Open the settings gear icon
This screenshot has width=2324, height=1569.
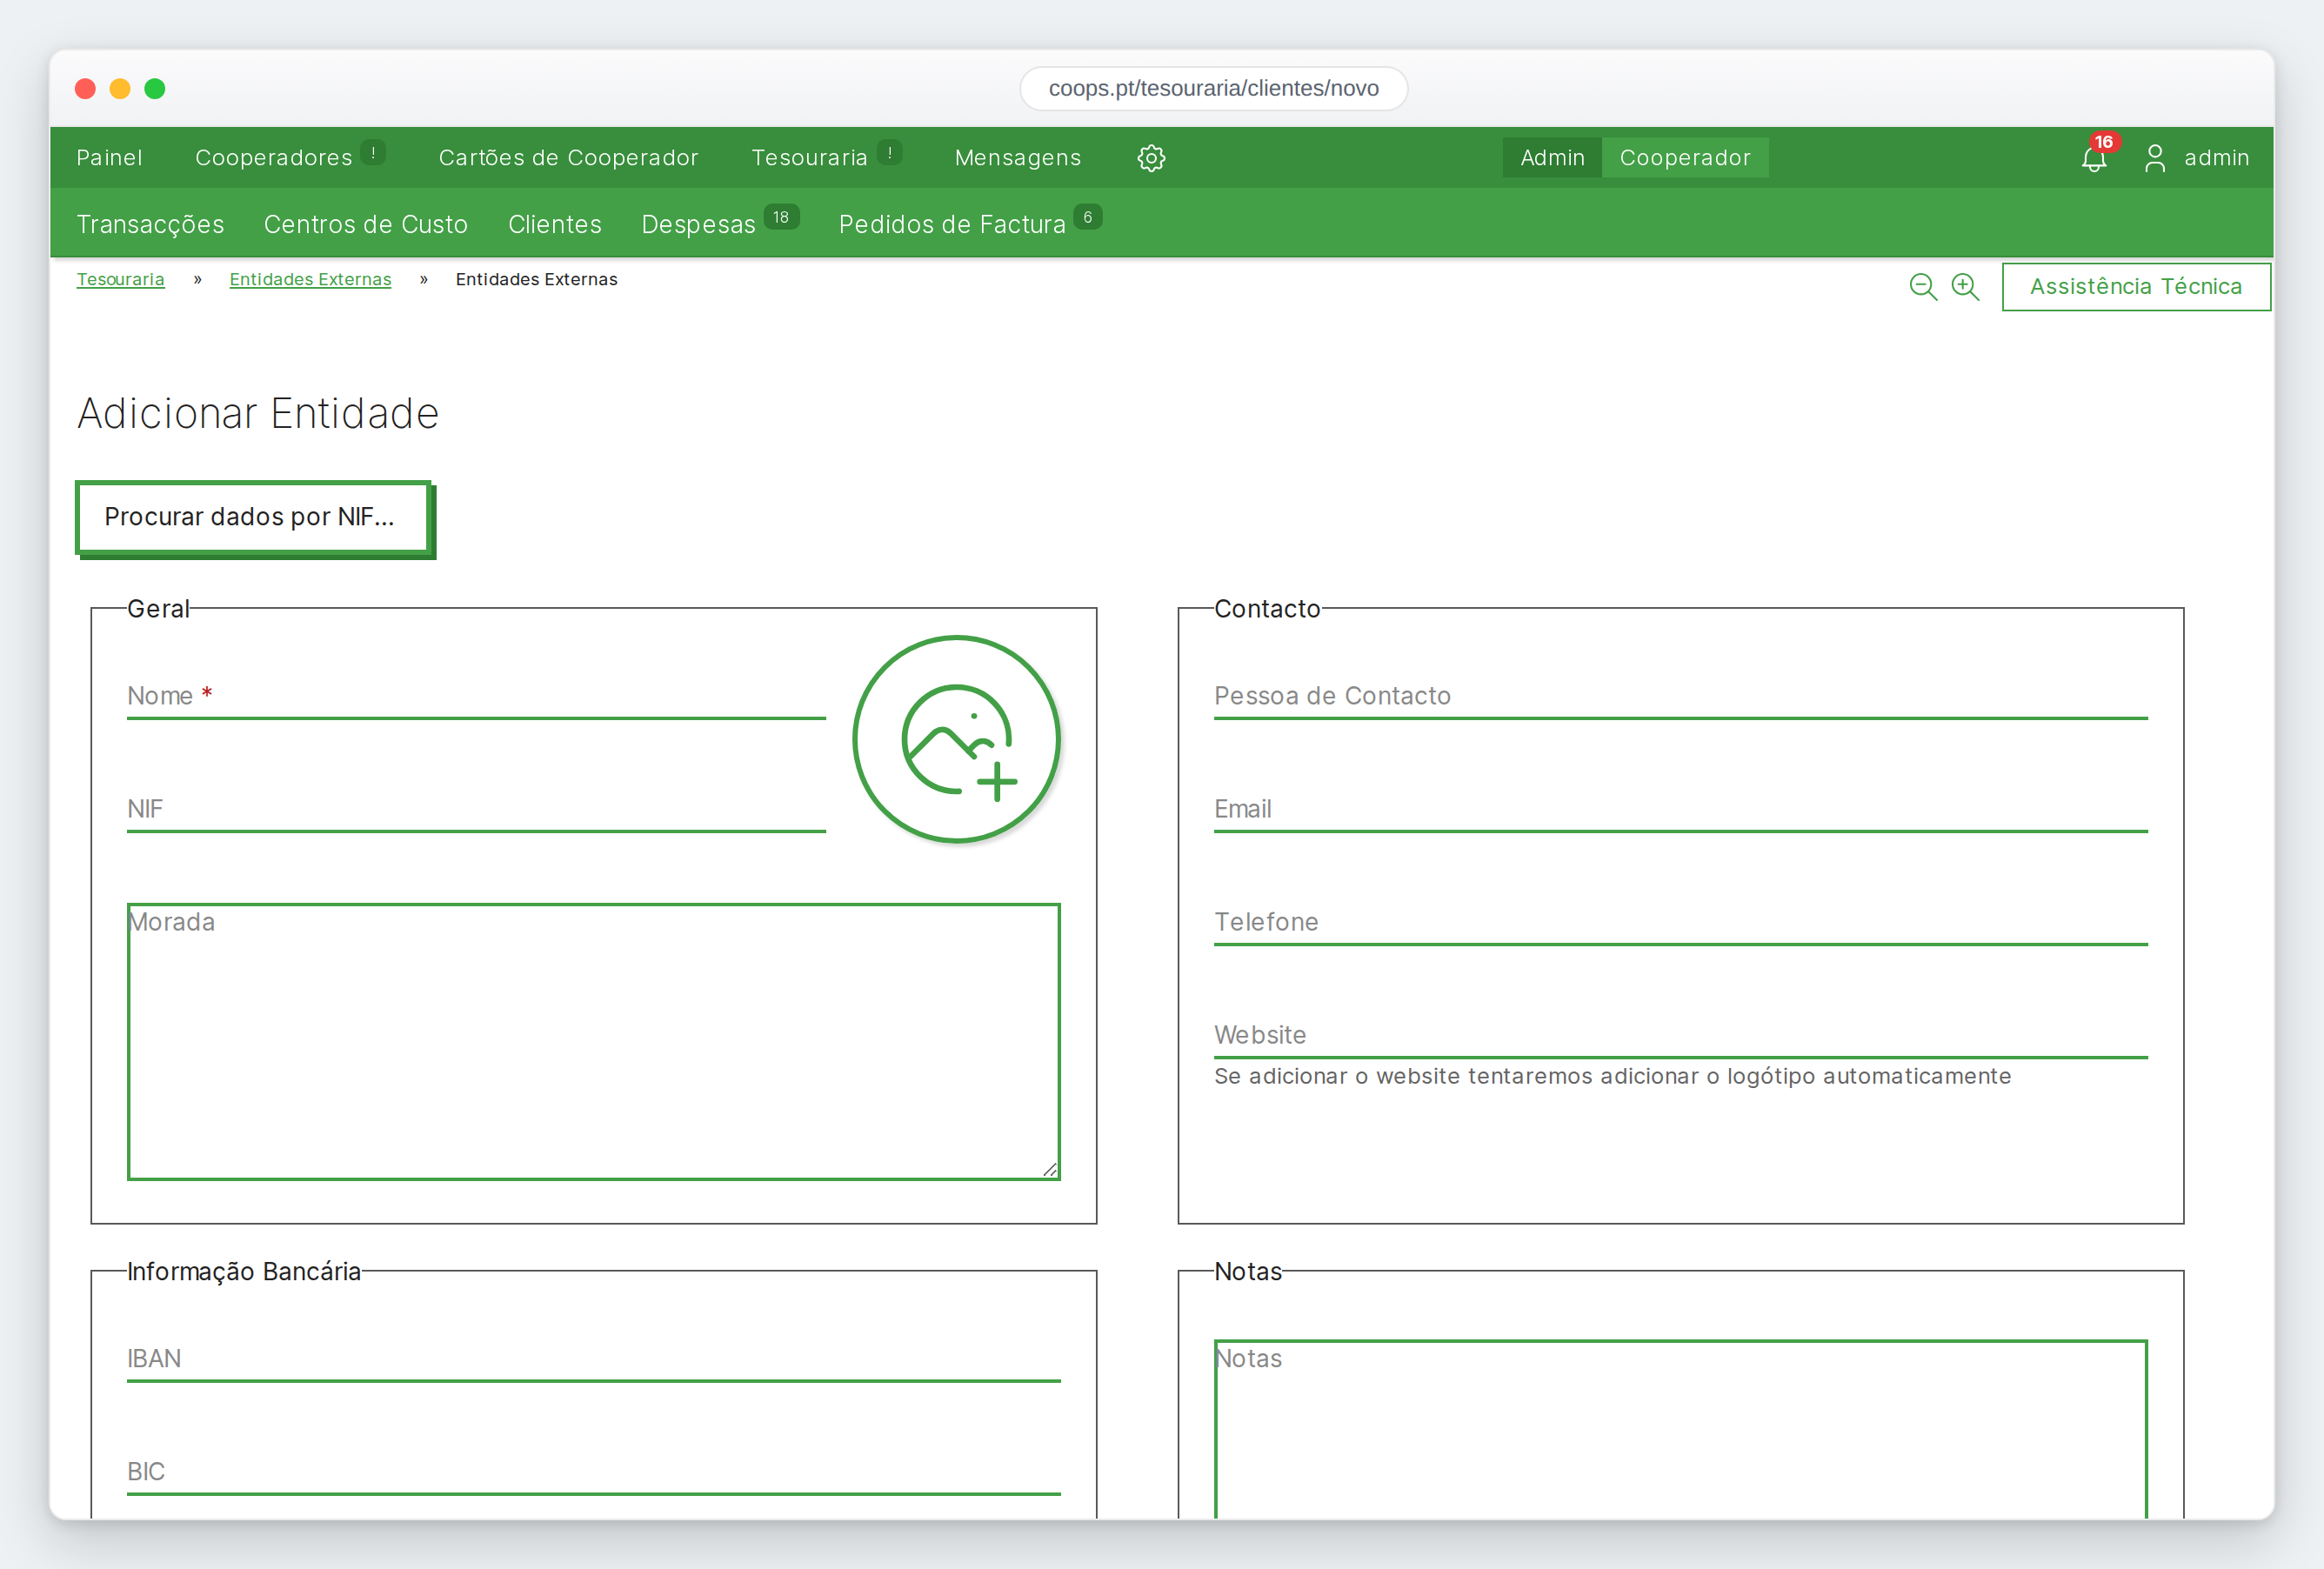(x=1151, y=158)
